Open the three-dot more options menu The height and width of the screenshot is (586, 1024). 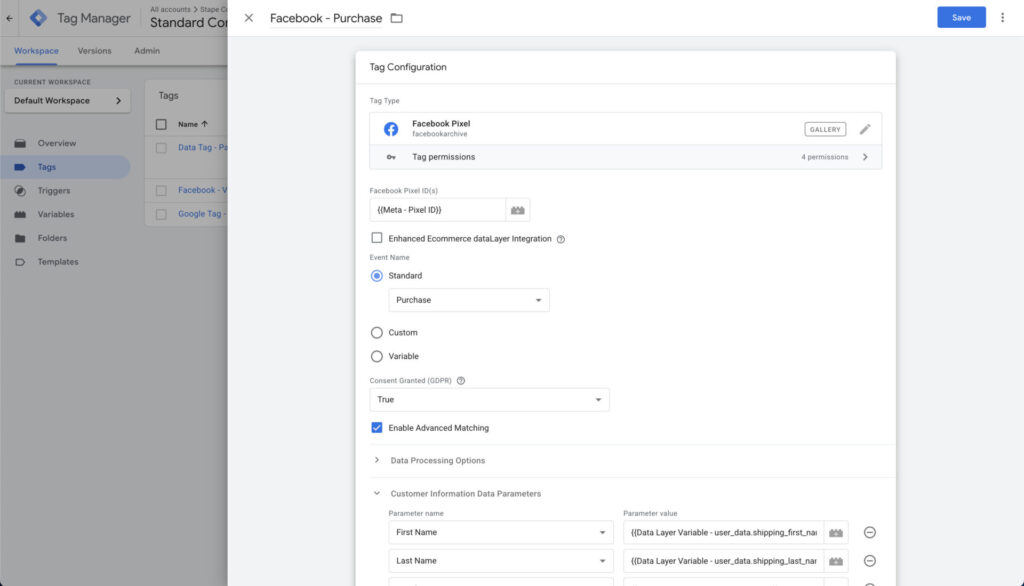1002,17
